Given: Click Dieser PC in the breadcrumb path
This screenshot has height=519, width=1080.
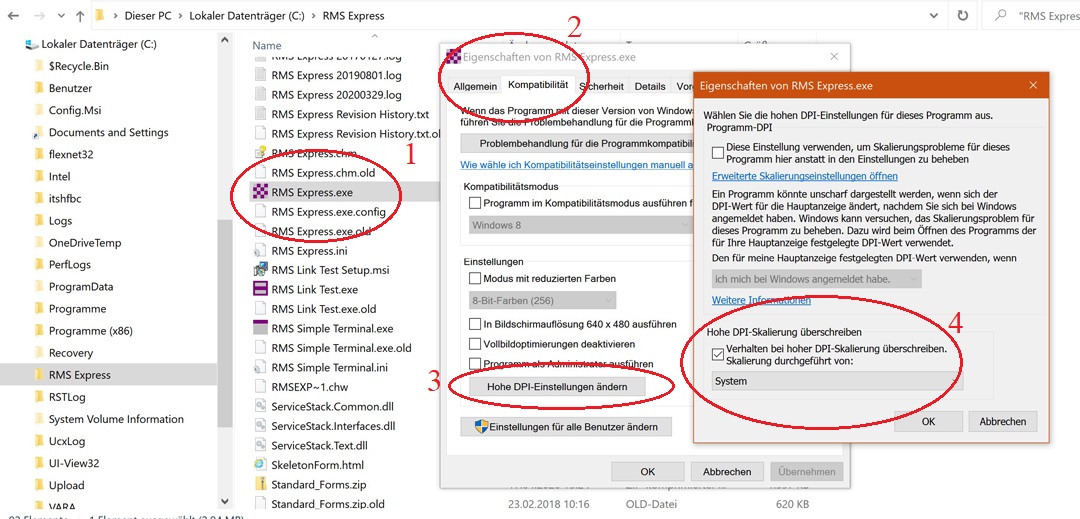Looking at the screenshot, I should pyautogui.click(x=149, y=15).
